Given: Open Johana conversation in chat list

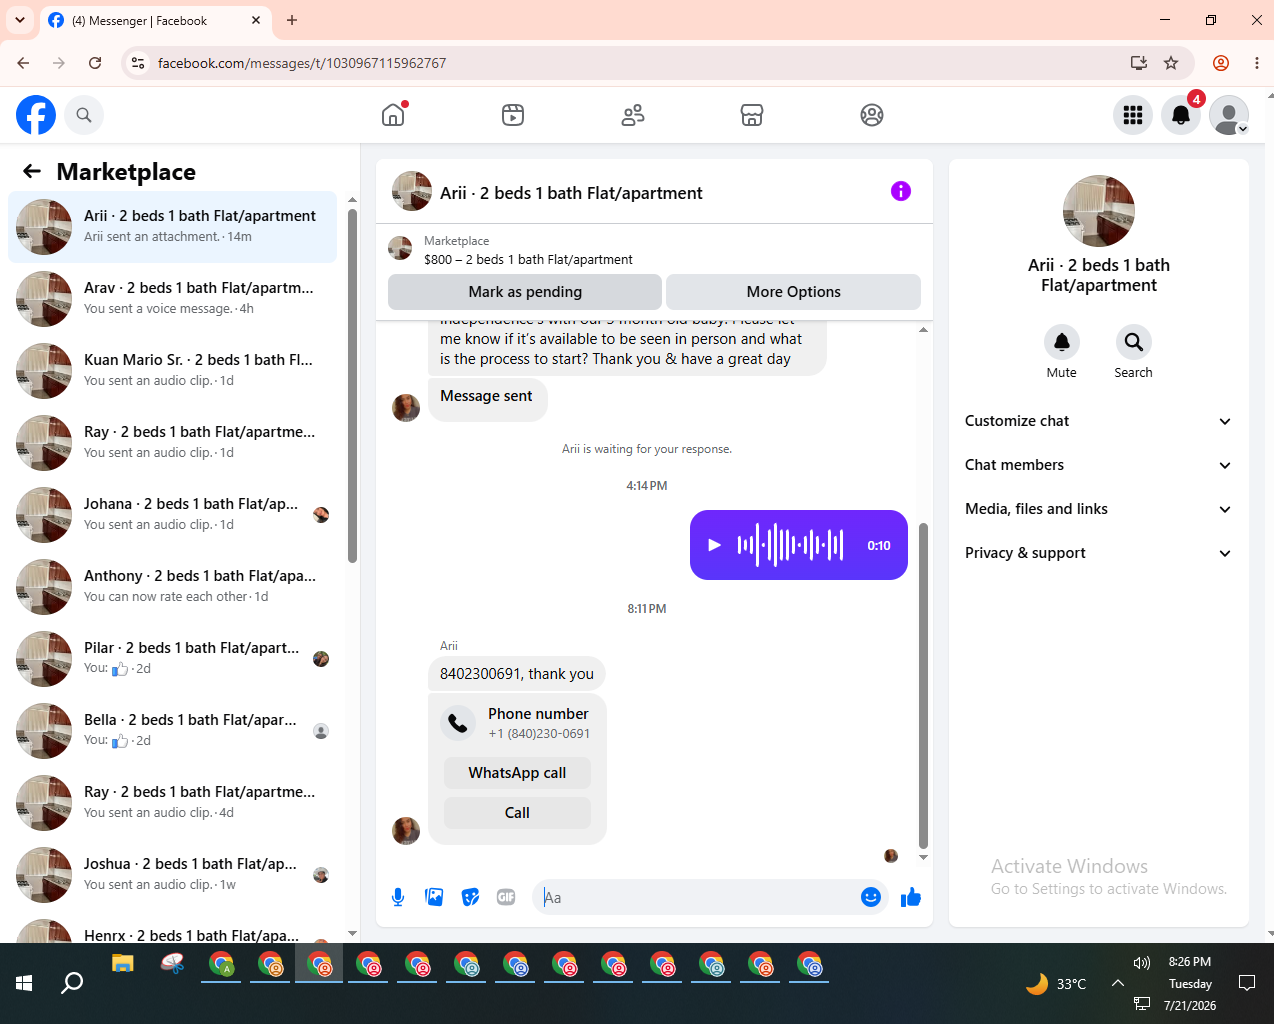Looking at the screenshot, I should tap(172, 515).
